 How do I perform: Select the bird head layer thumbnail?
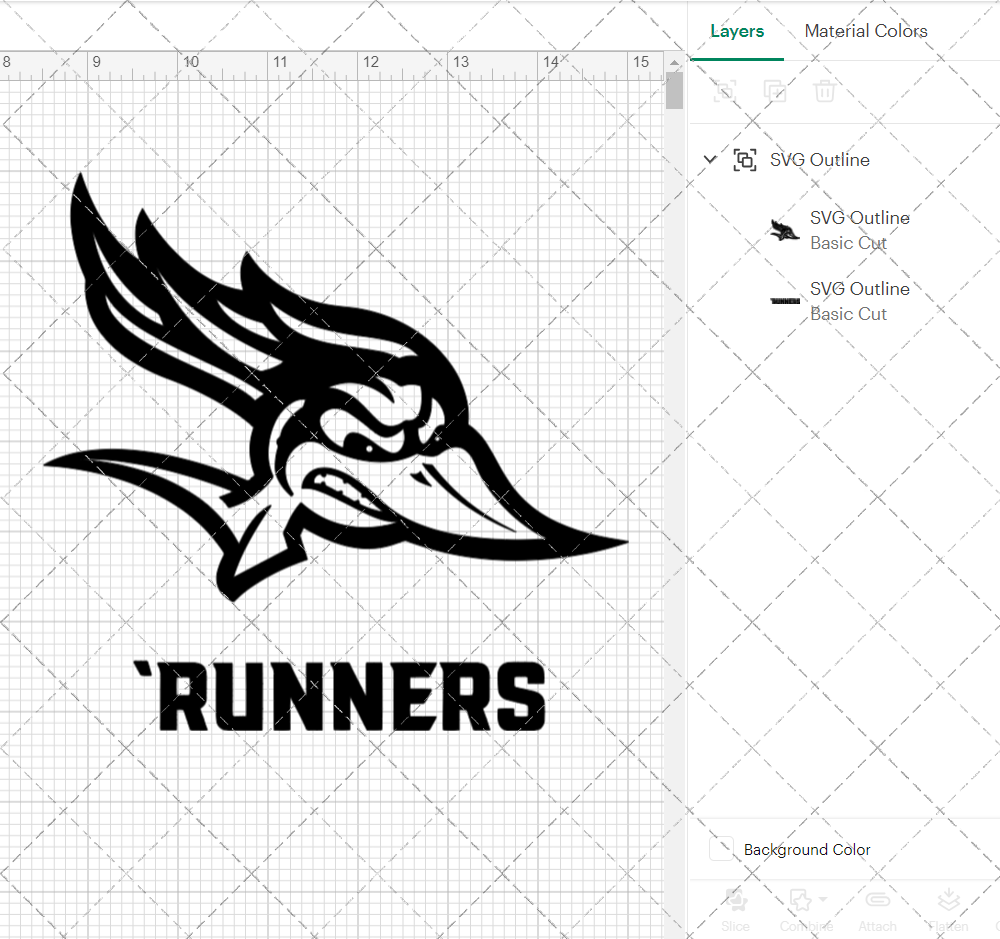pos(784,230)
